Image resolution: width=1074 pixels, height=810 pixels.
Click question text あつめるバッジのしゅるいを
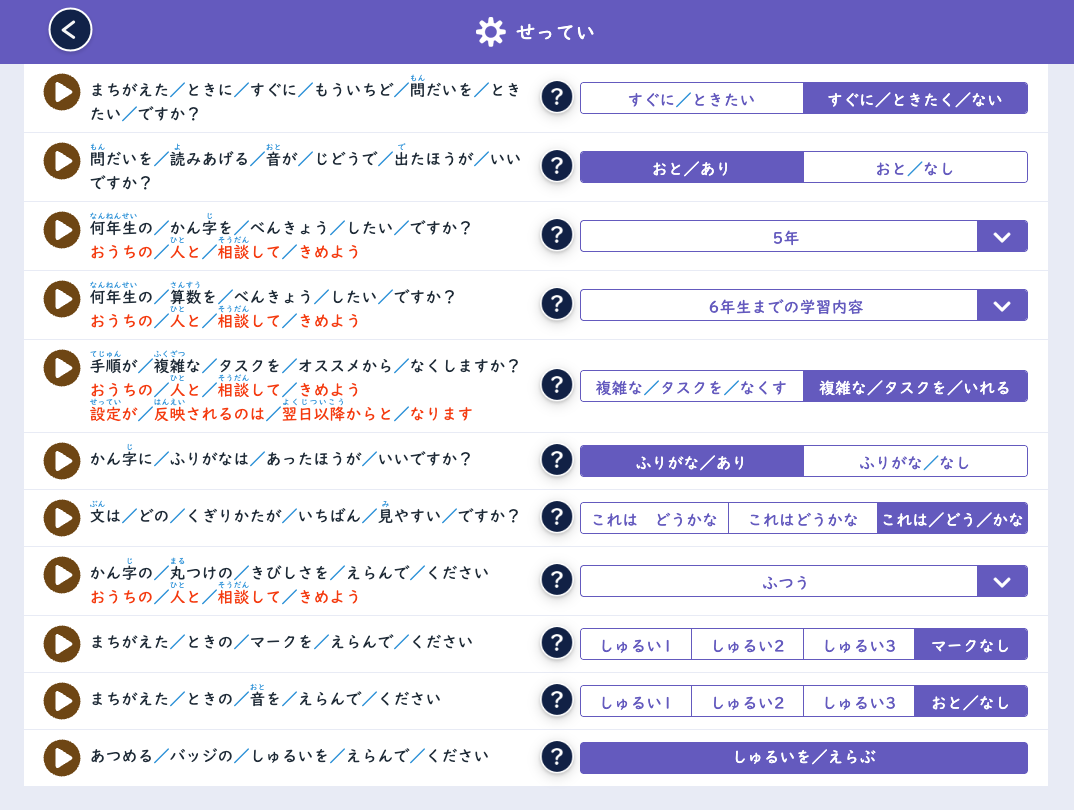[x=290, y=756]
